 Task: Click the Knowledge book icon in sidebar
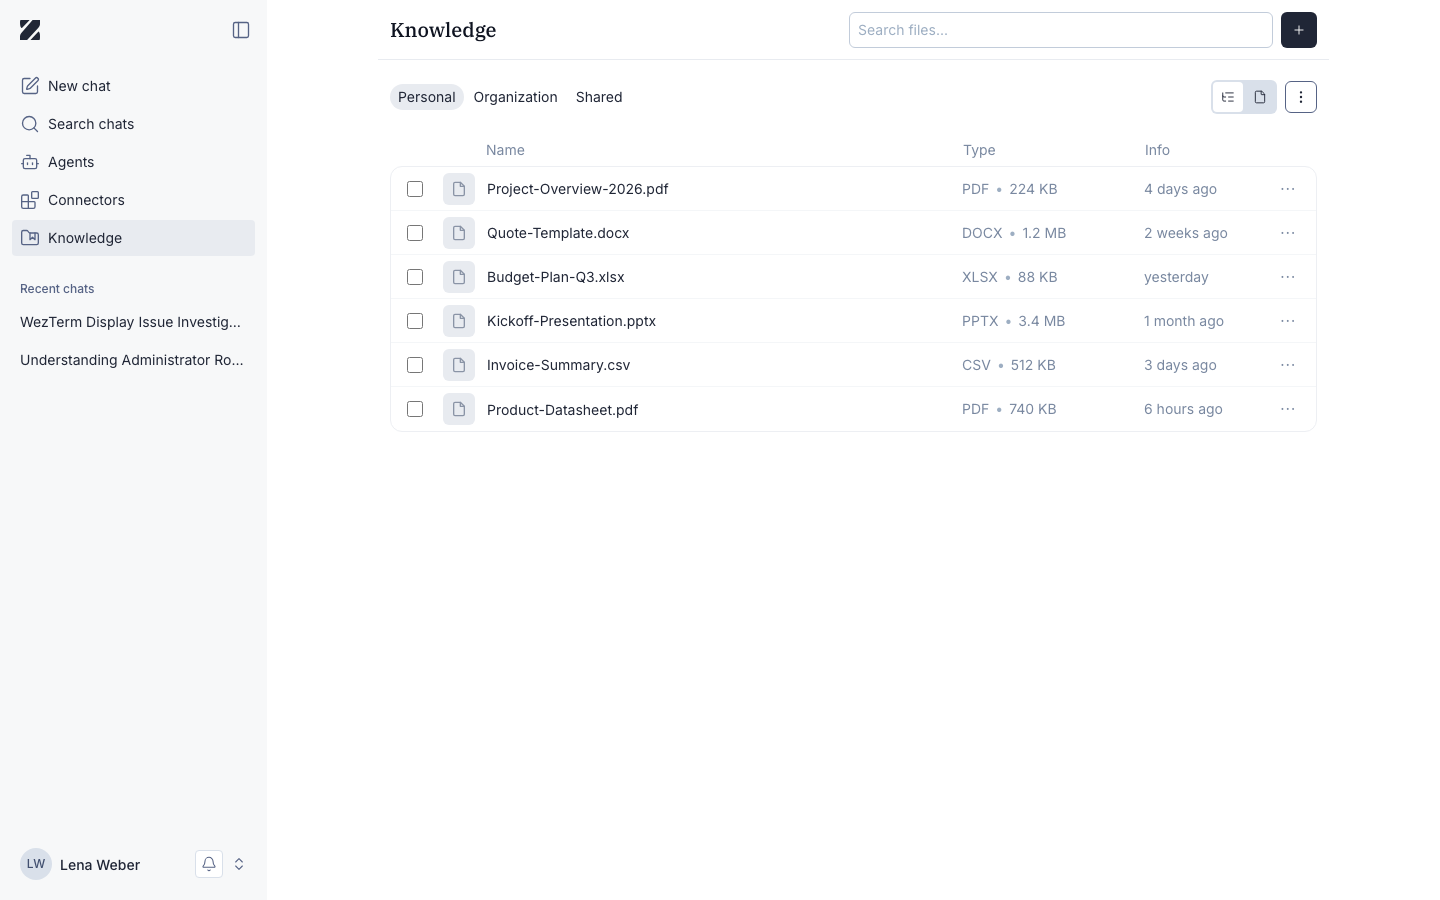click(x=30, y=238)
